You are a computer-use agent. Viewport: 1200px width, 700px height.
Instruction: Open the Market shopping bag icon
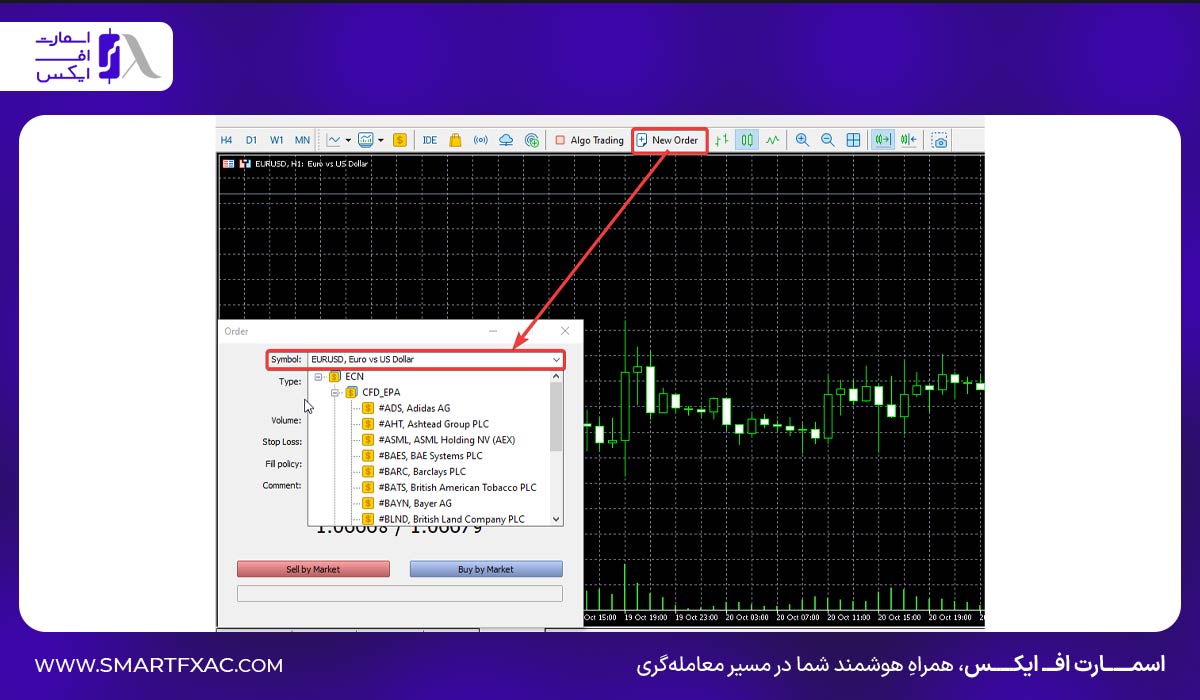(455, 141)
